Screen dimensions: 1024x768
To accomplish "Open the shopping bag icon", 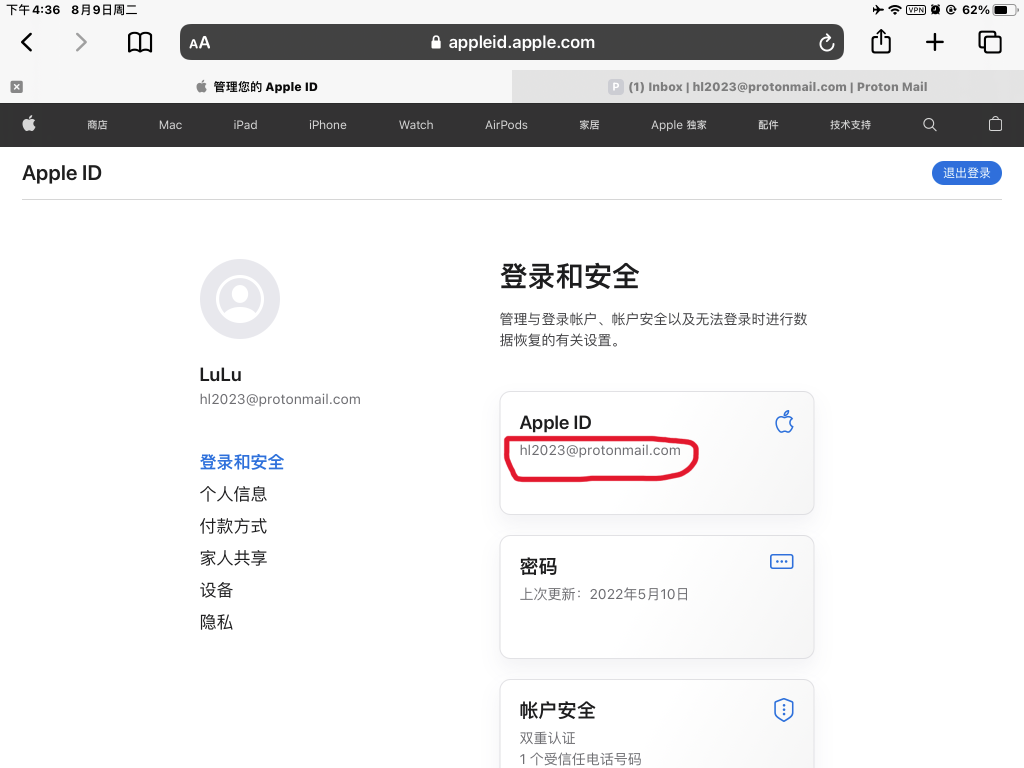I will click(x=995, y=124).
